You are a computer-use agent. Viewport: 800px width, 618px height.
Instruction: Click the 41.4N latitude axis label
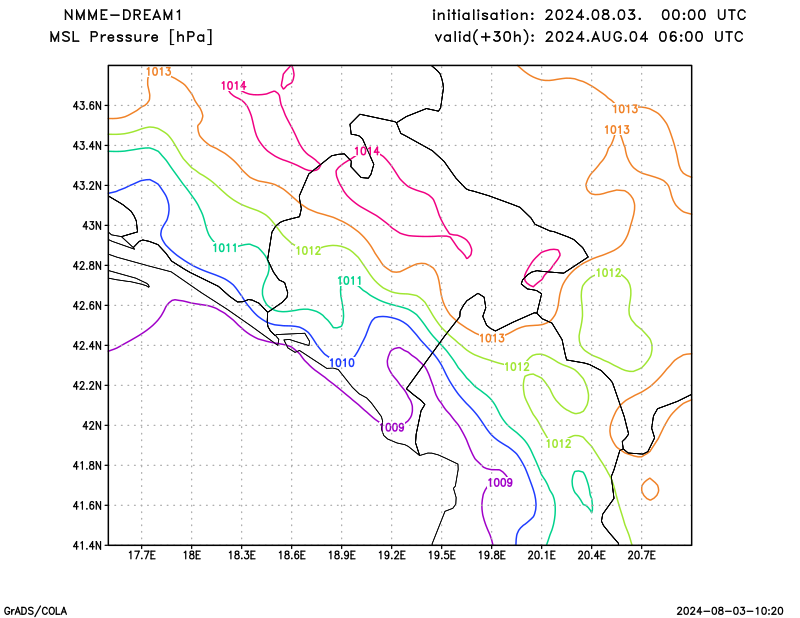(87, 545)
